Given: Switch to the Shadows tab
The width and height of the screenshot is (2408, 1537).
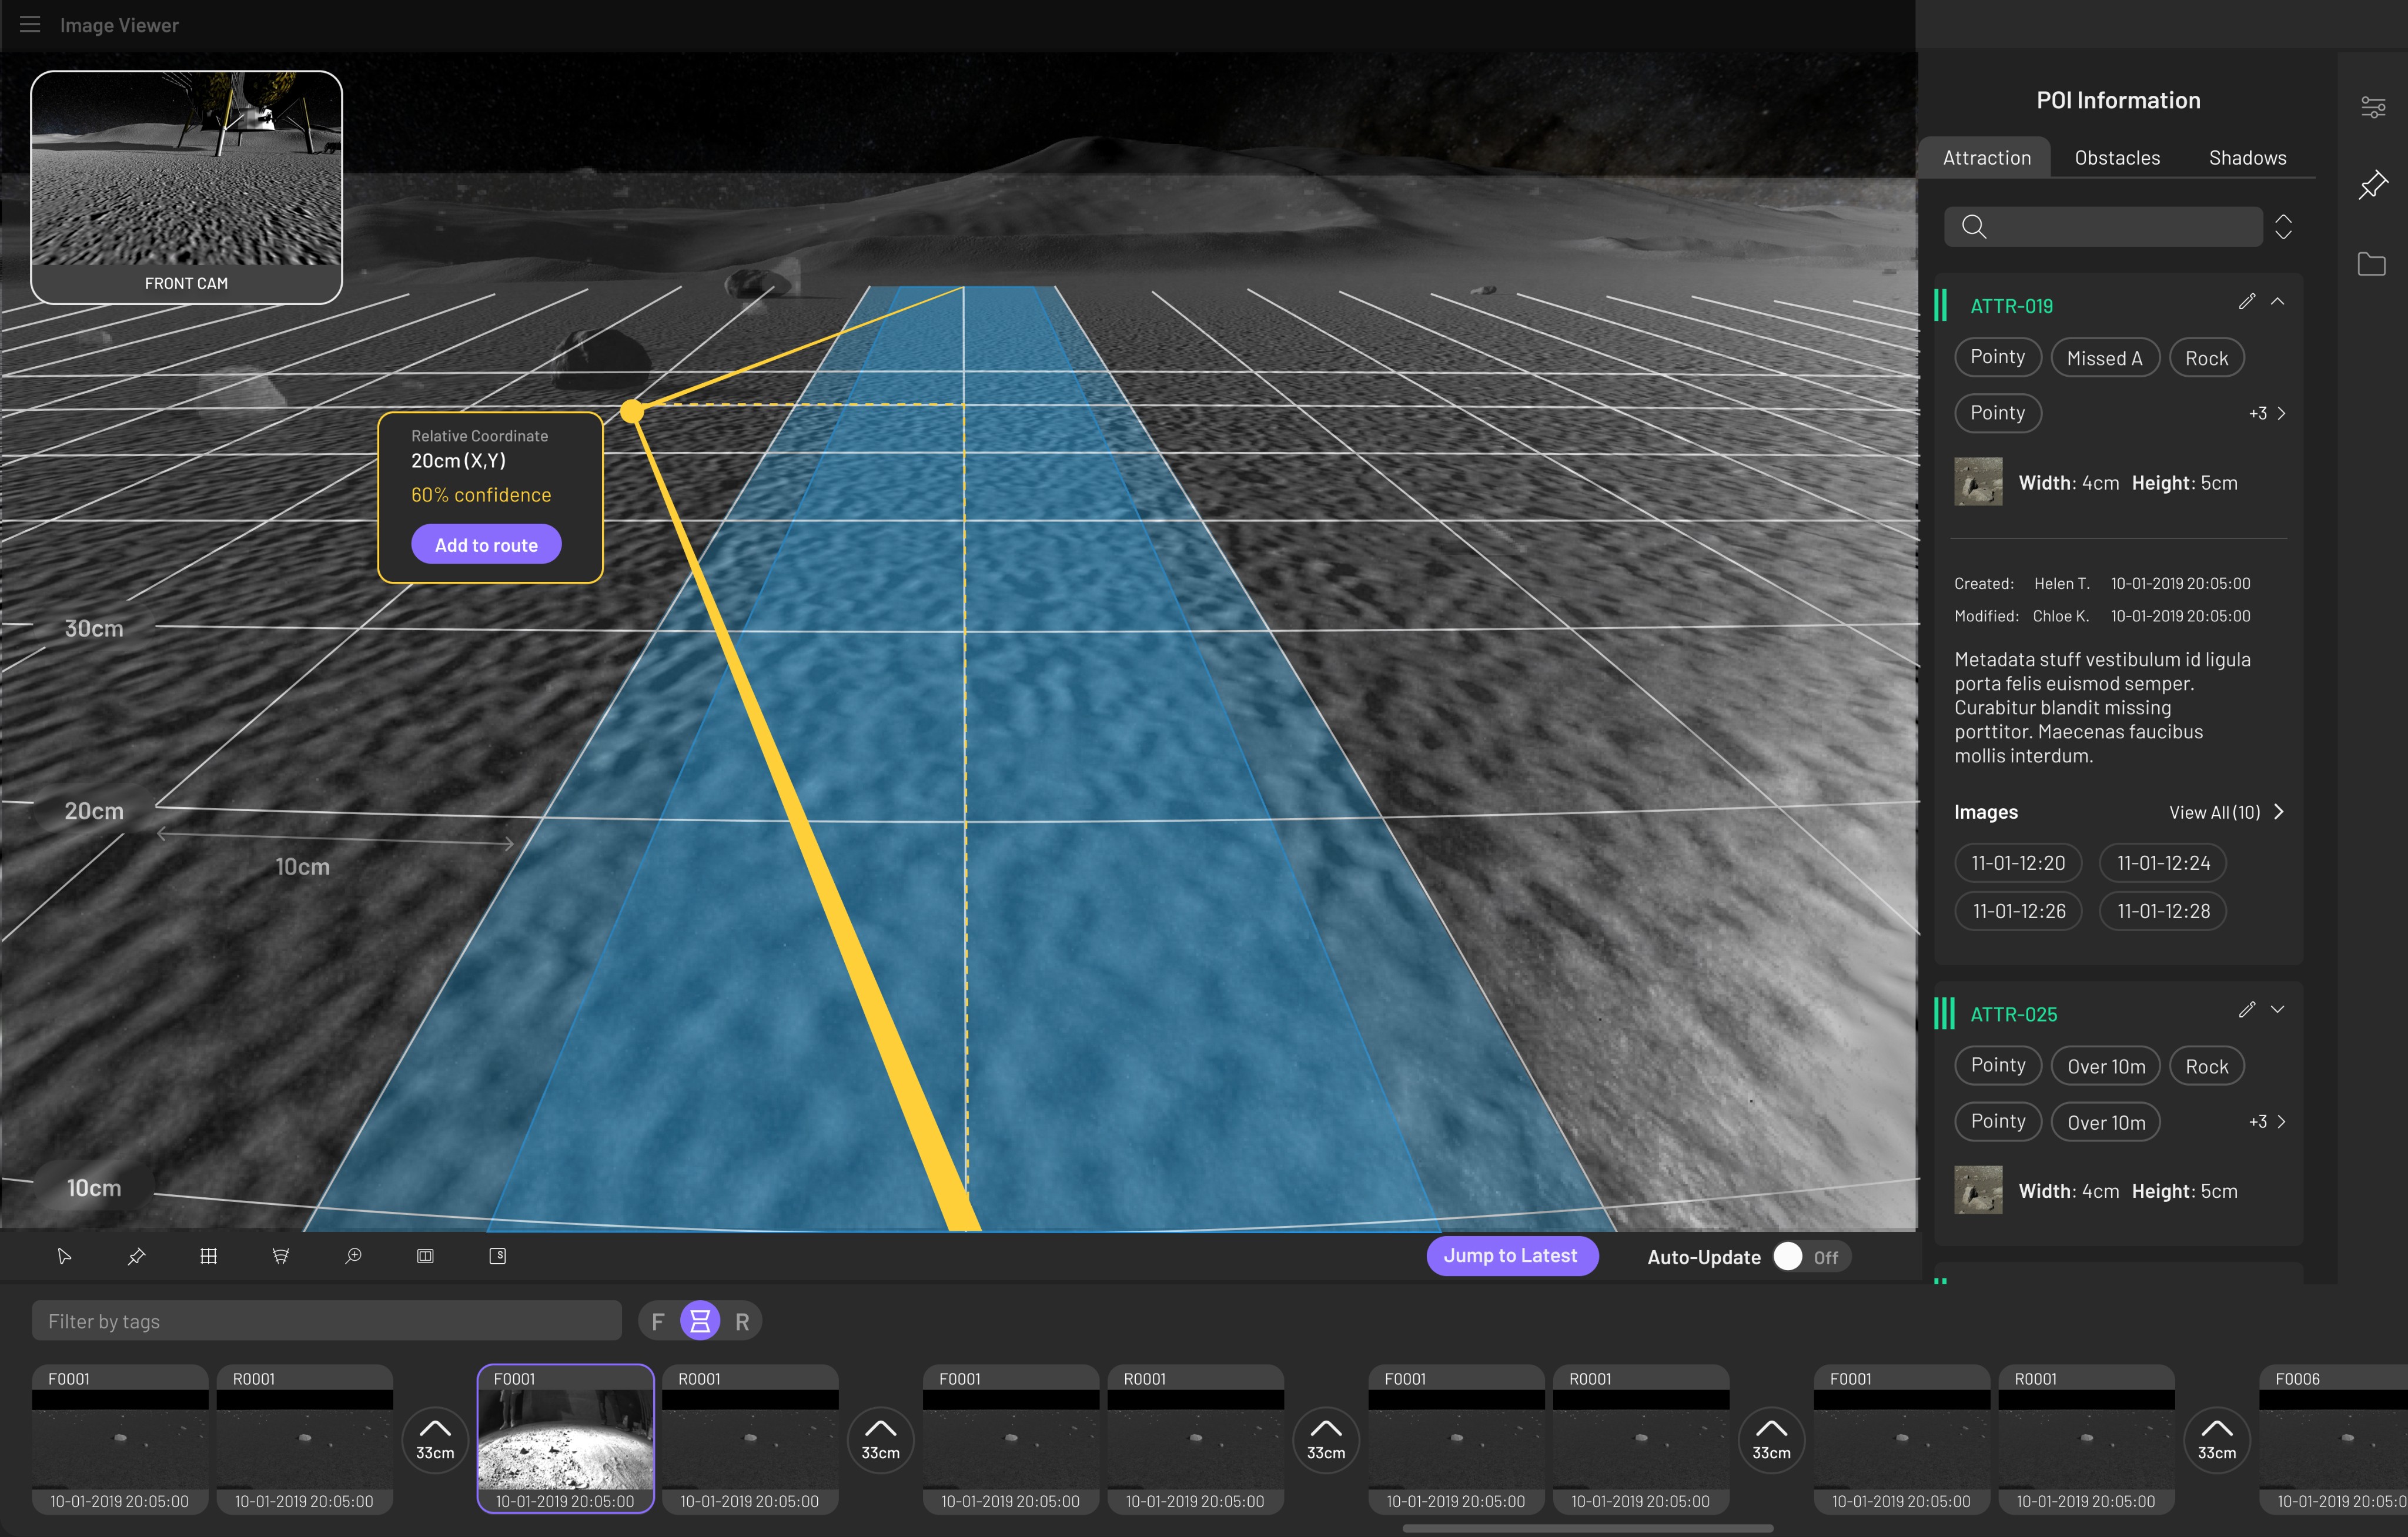Looking at the screenshot, I should [x=2247, y=158].
